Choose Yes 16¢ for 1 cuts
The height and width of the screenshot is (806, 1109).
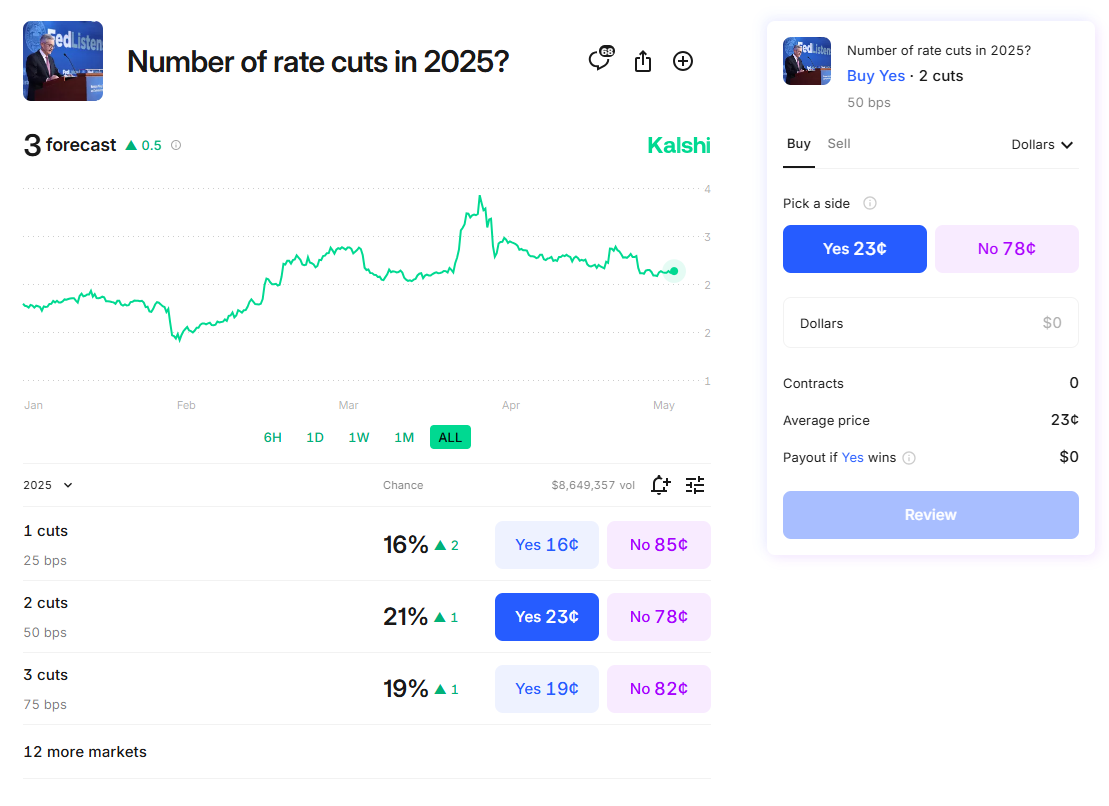pos(547,545)
